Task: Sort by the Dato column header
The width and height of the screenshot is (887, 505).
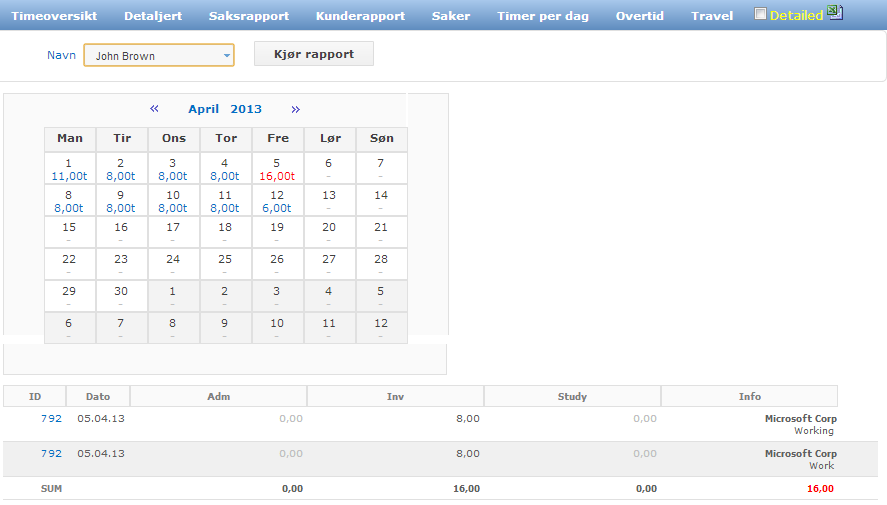Action: 98,396
